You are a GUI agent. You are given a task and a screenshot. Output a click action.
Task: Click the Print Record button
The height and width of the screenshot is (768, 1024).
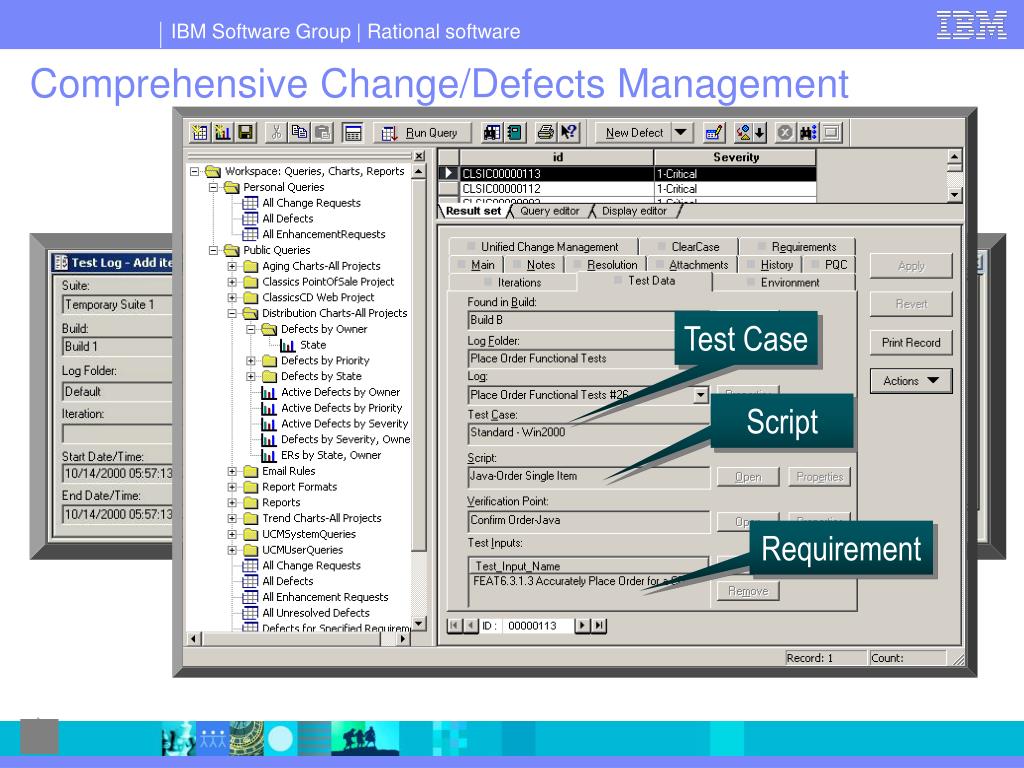click(911, 343)
